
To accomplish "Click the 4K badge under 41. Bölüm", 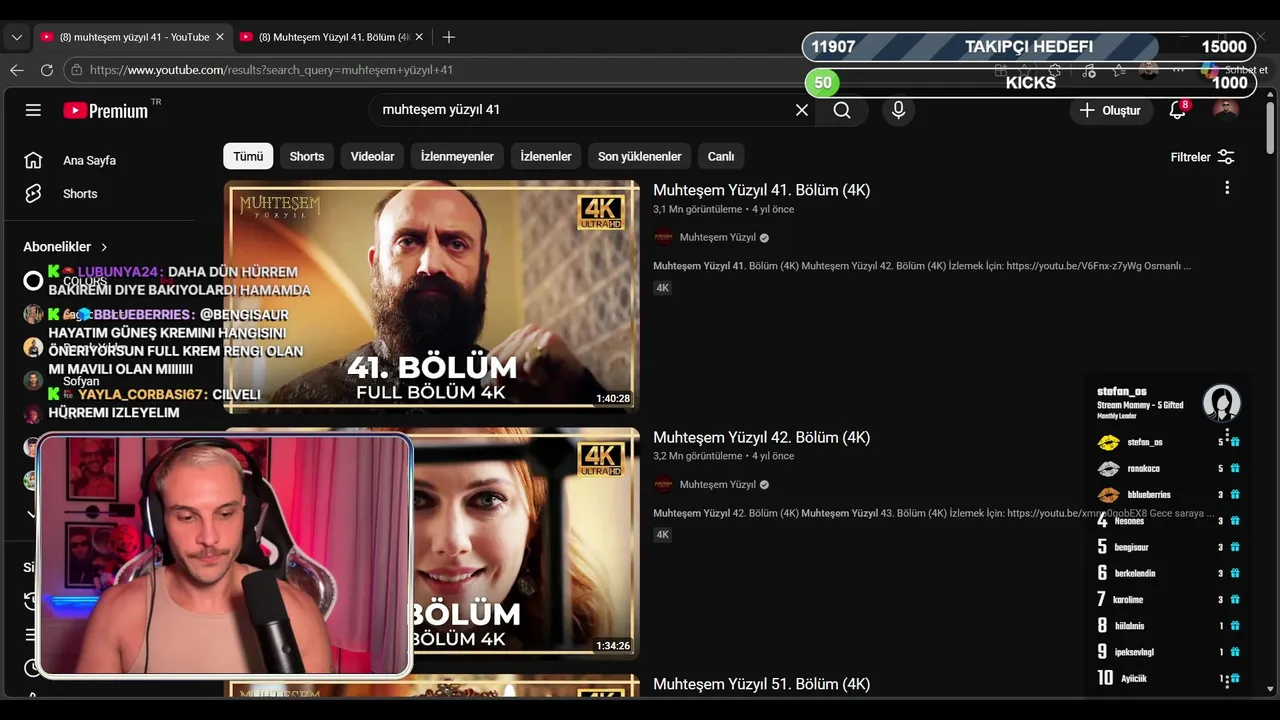I will pos(662,288).
